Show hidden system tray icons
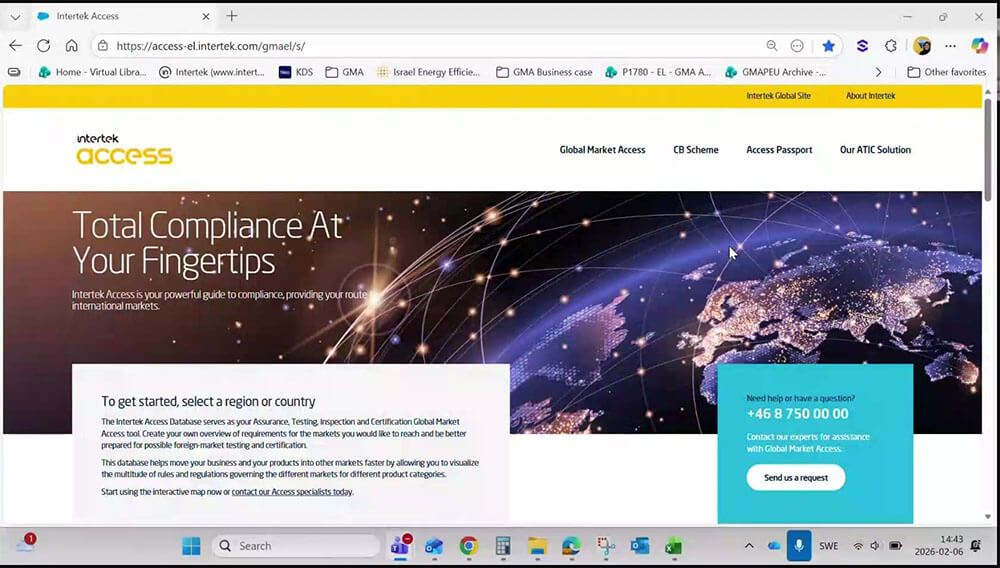 (749, 546)
